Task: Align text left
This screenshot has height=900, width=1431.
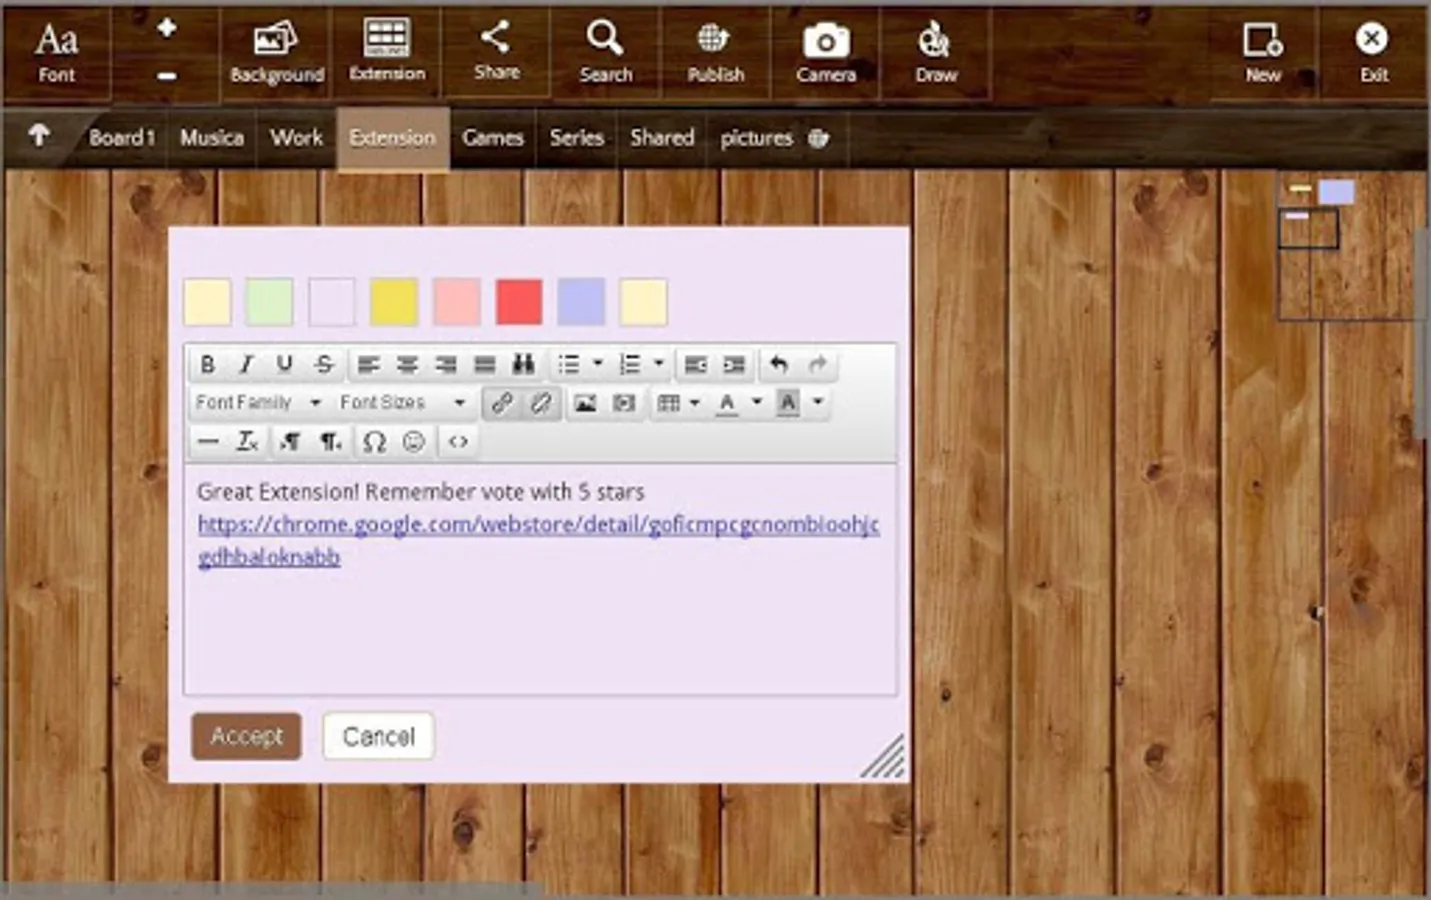Action: (x=368, y=364)
